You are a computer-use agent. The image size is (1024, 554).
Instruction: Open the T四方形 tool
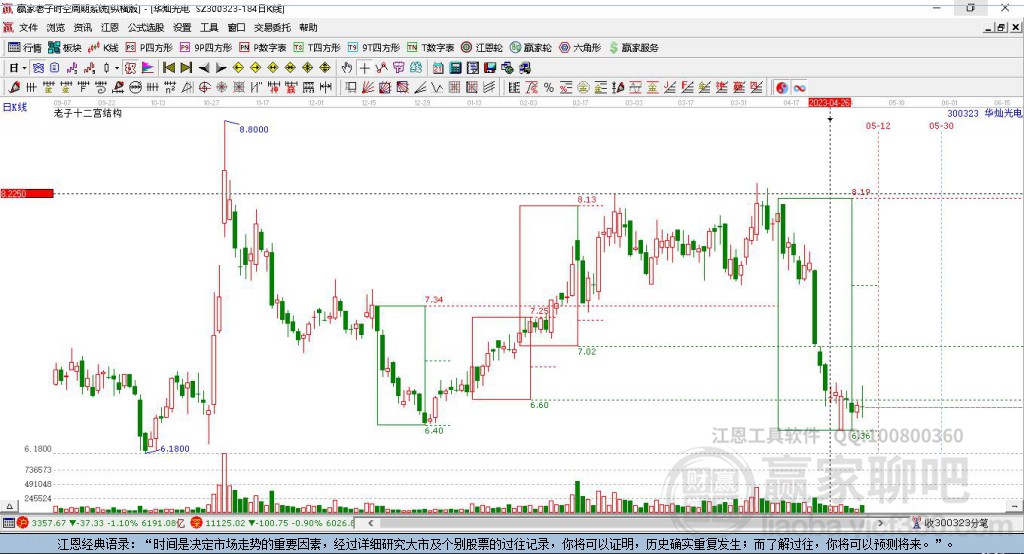tap(317, 47)
